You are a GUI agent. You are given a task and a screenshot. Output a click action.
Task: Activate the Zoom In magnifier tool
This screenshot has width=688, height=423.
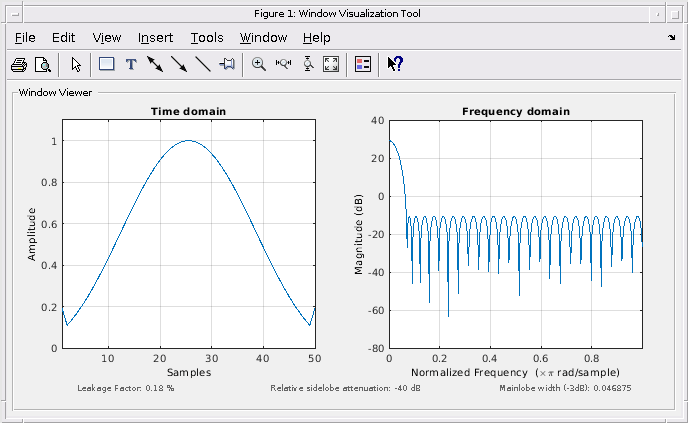[259, 65]
